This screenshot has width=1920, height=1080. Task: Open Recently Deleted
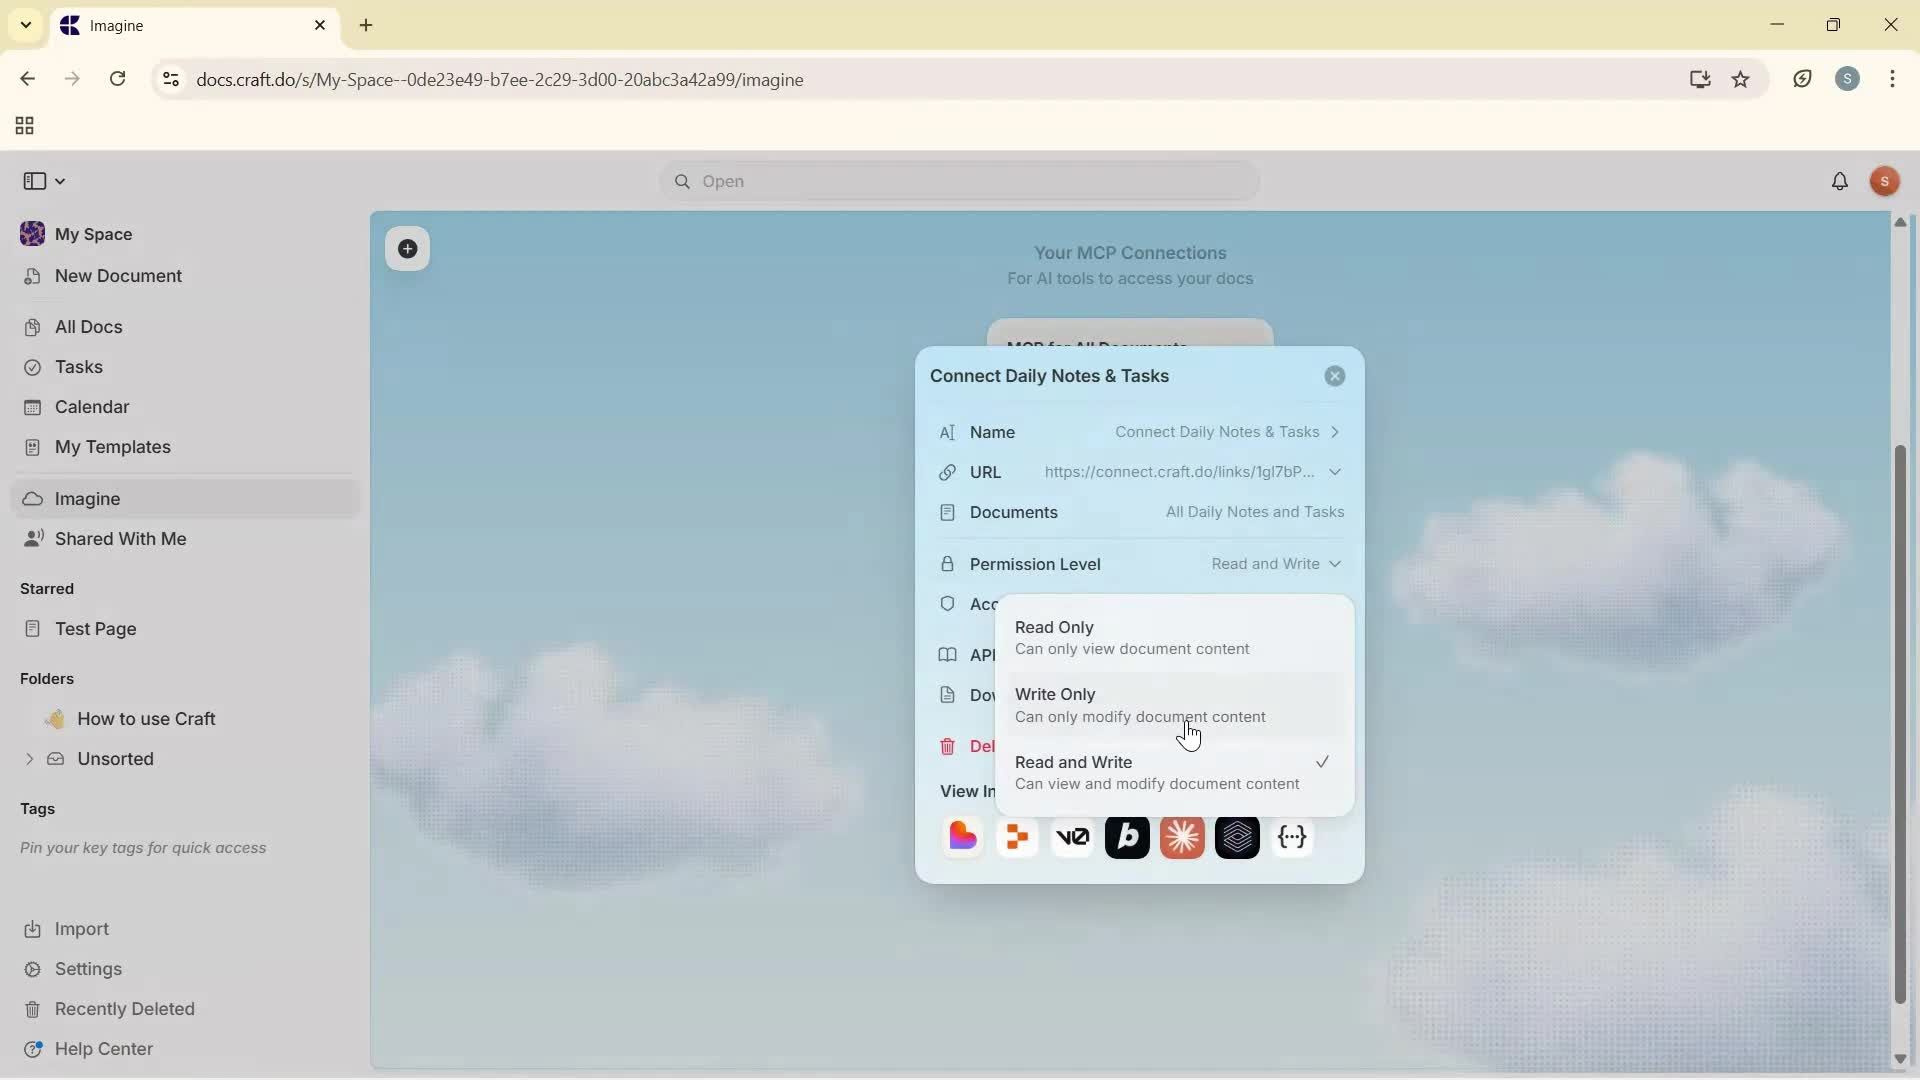[x=124, y=1009]
